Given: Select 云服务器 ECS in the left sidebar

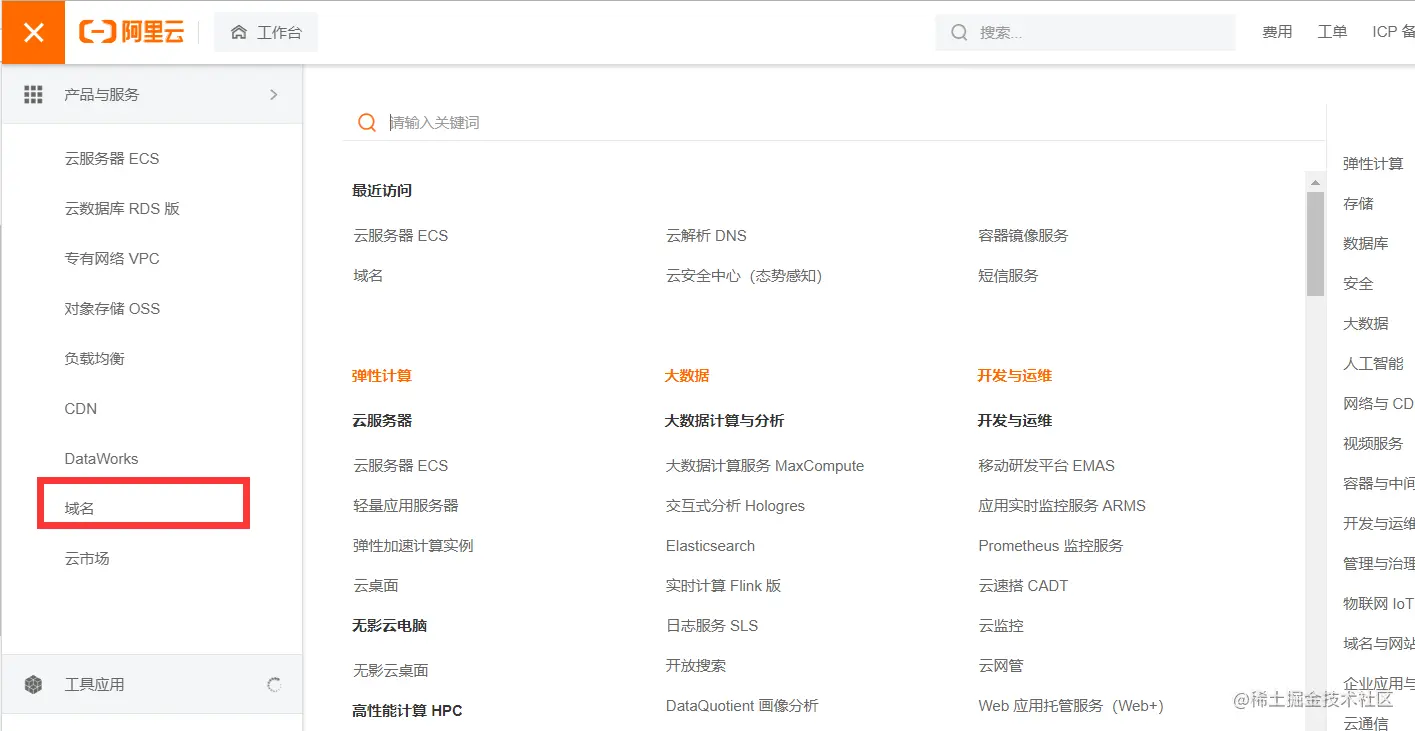Looking at the screenshot, I should click(112, 158).
